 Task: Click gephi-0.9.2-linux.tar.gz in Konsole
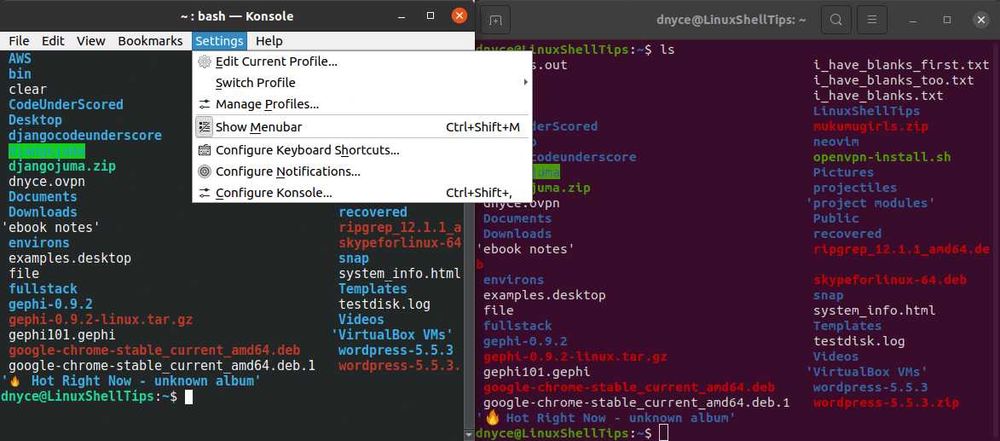(100, 319)
